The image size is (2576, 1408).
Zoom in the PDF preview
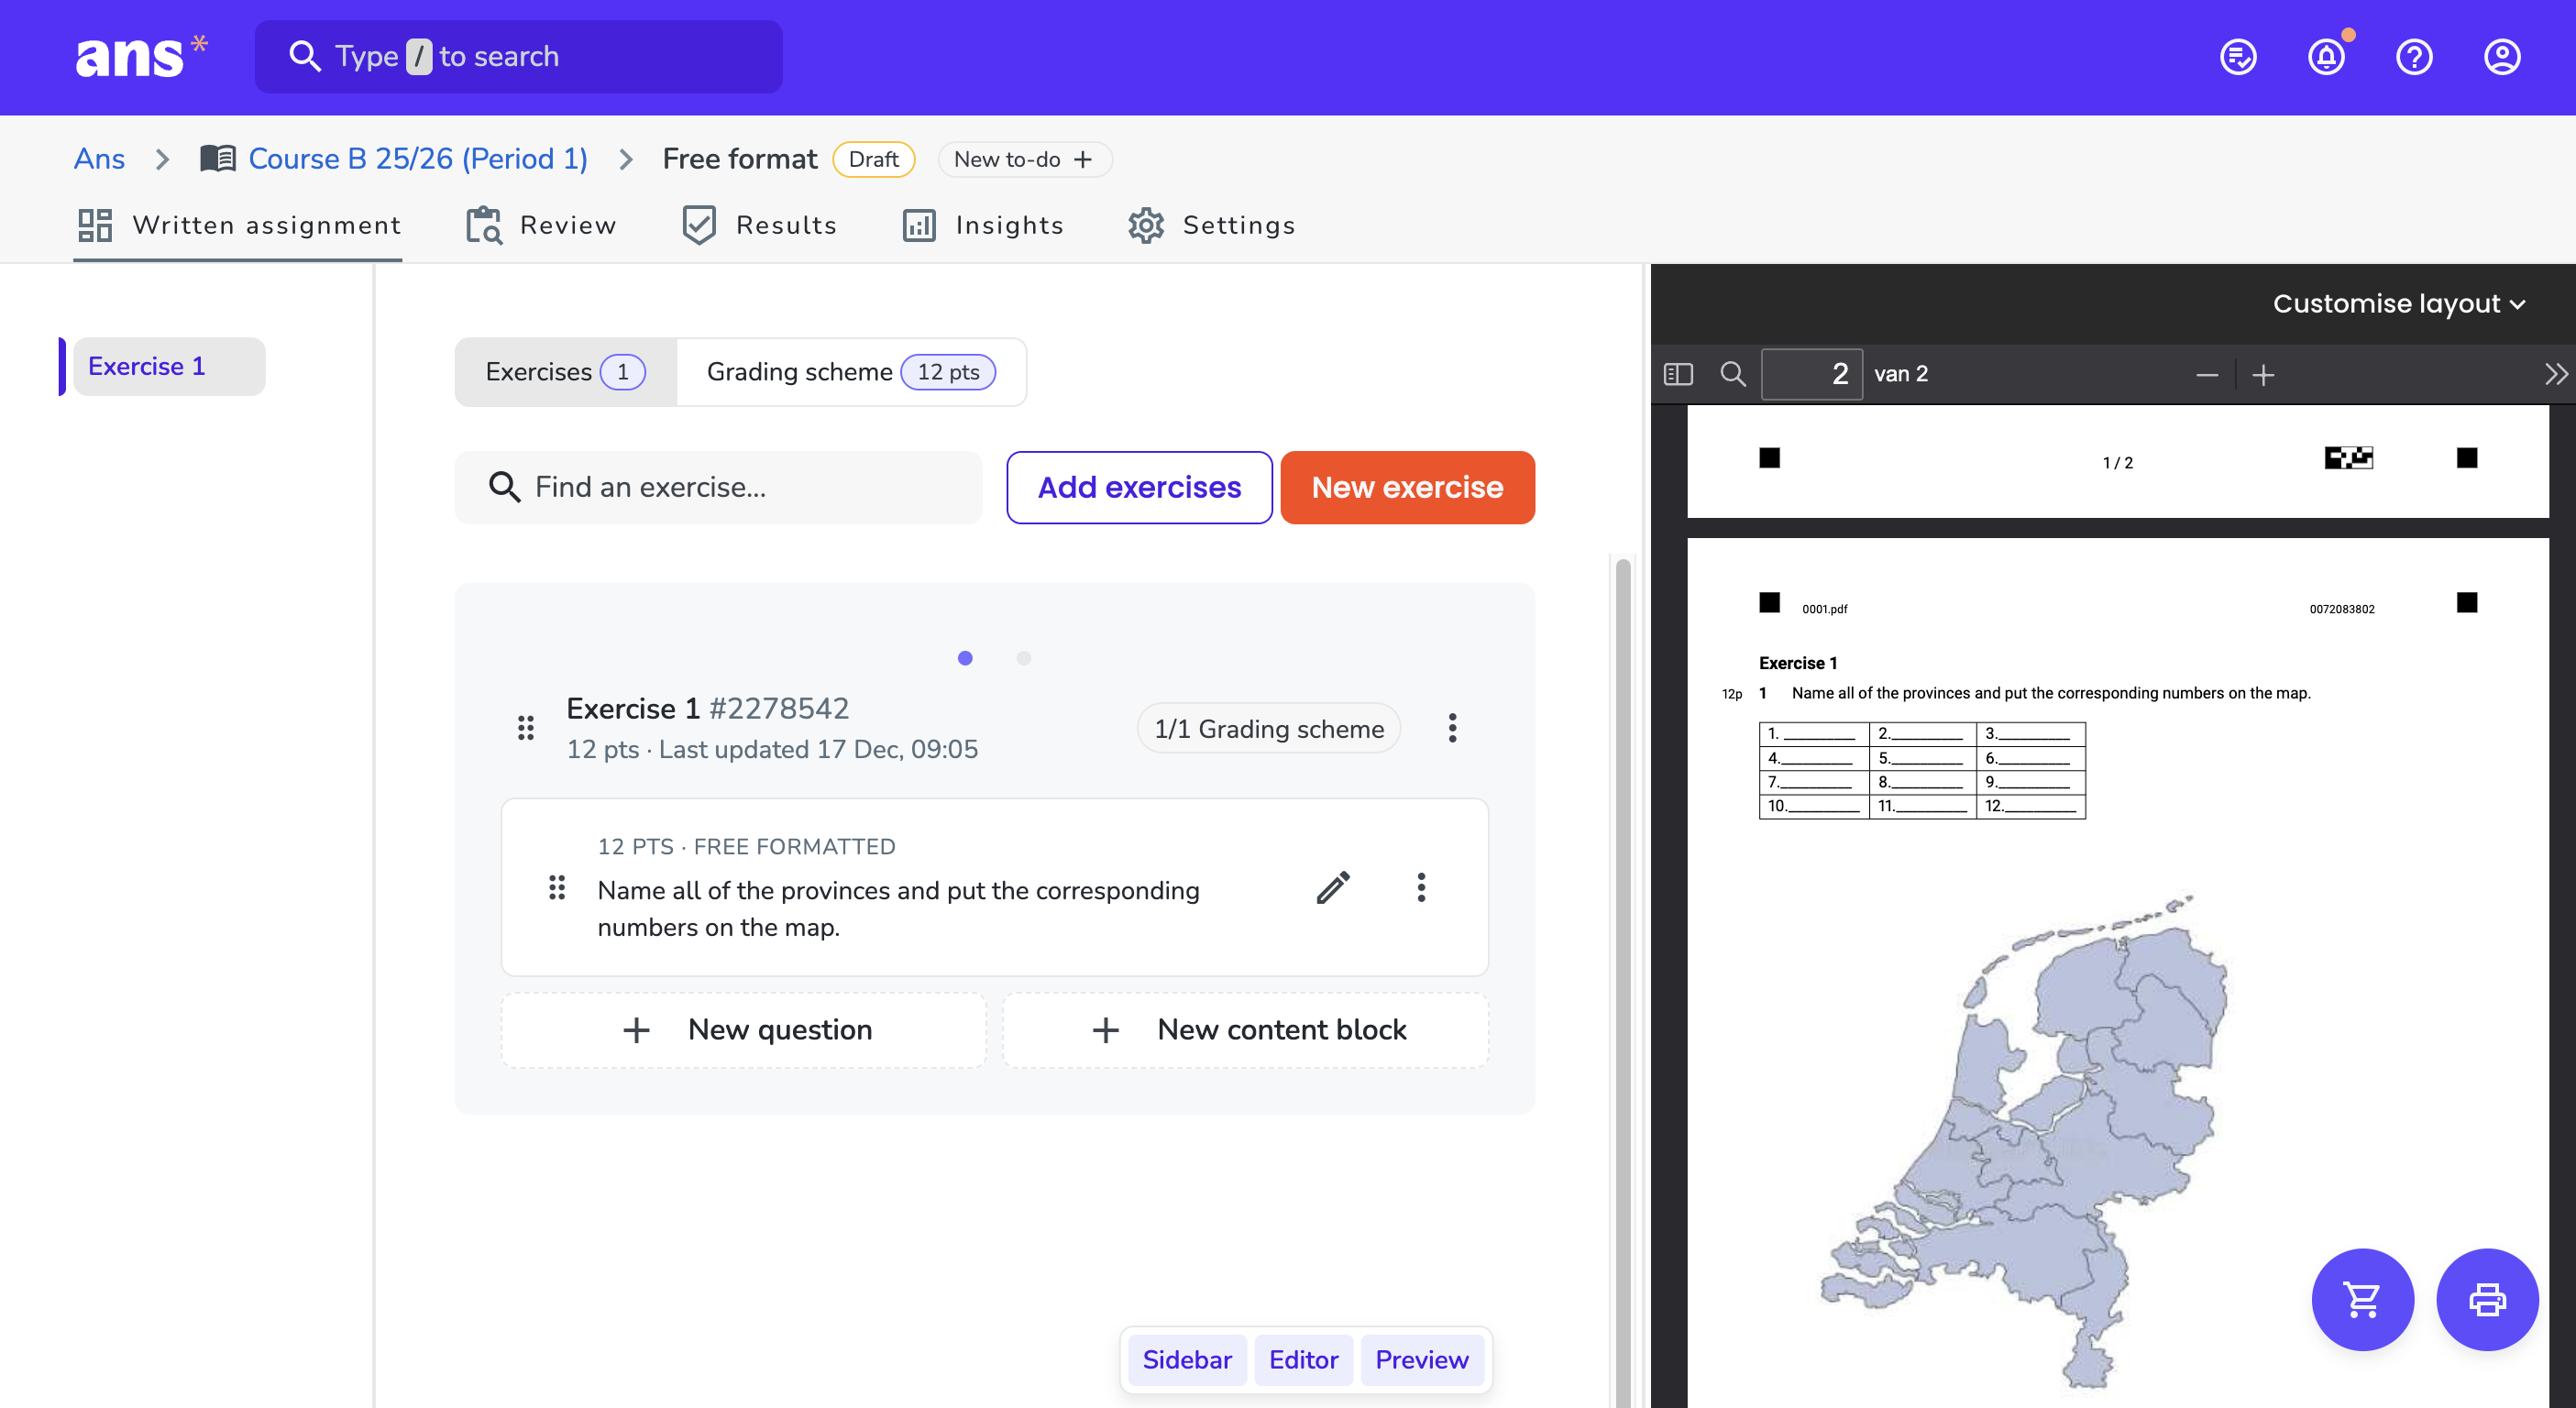click(2263, 375)
